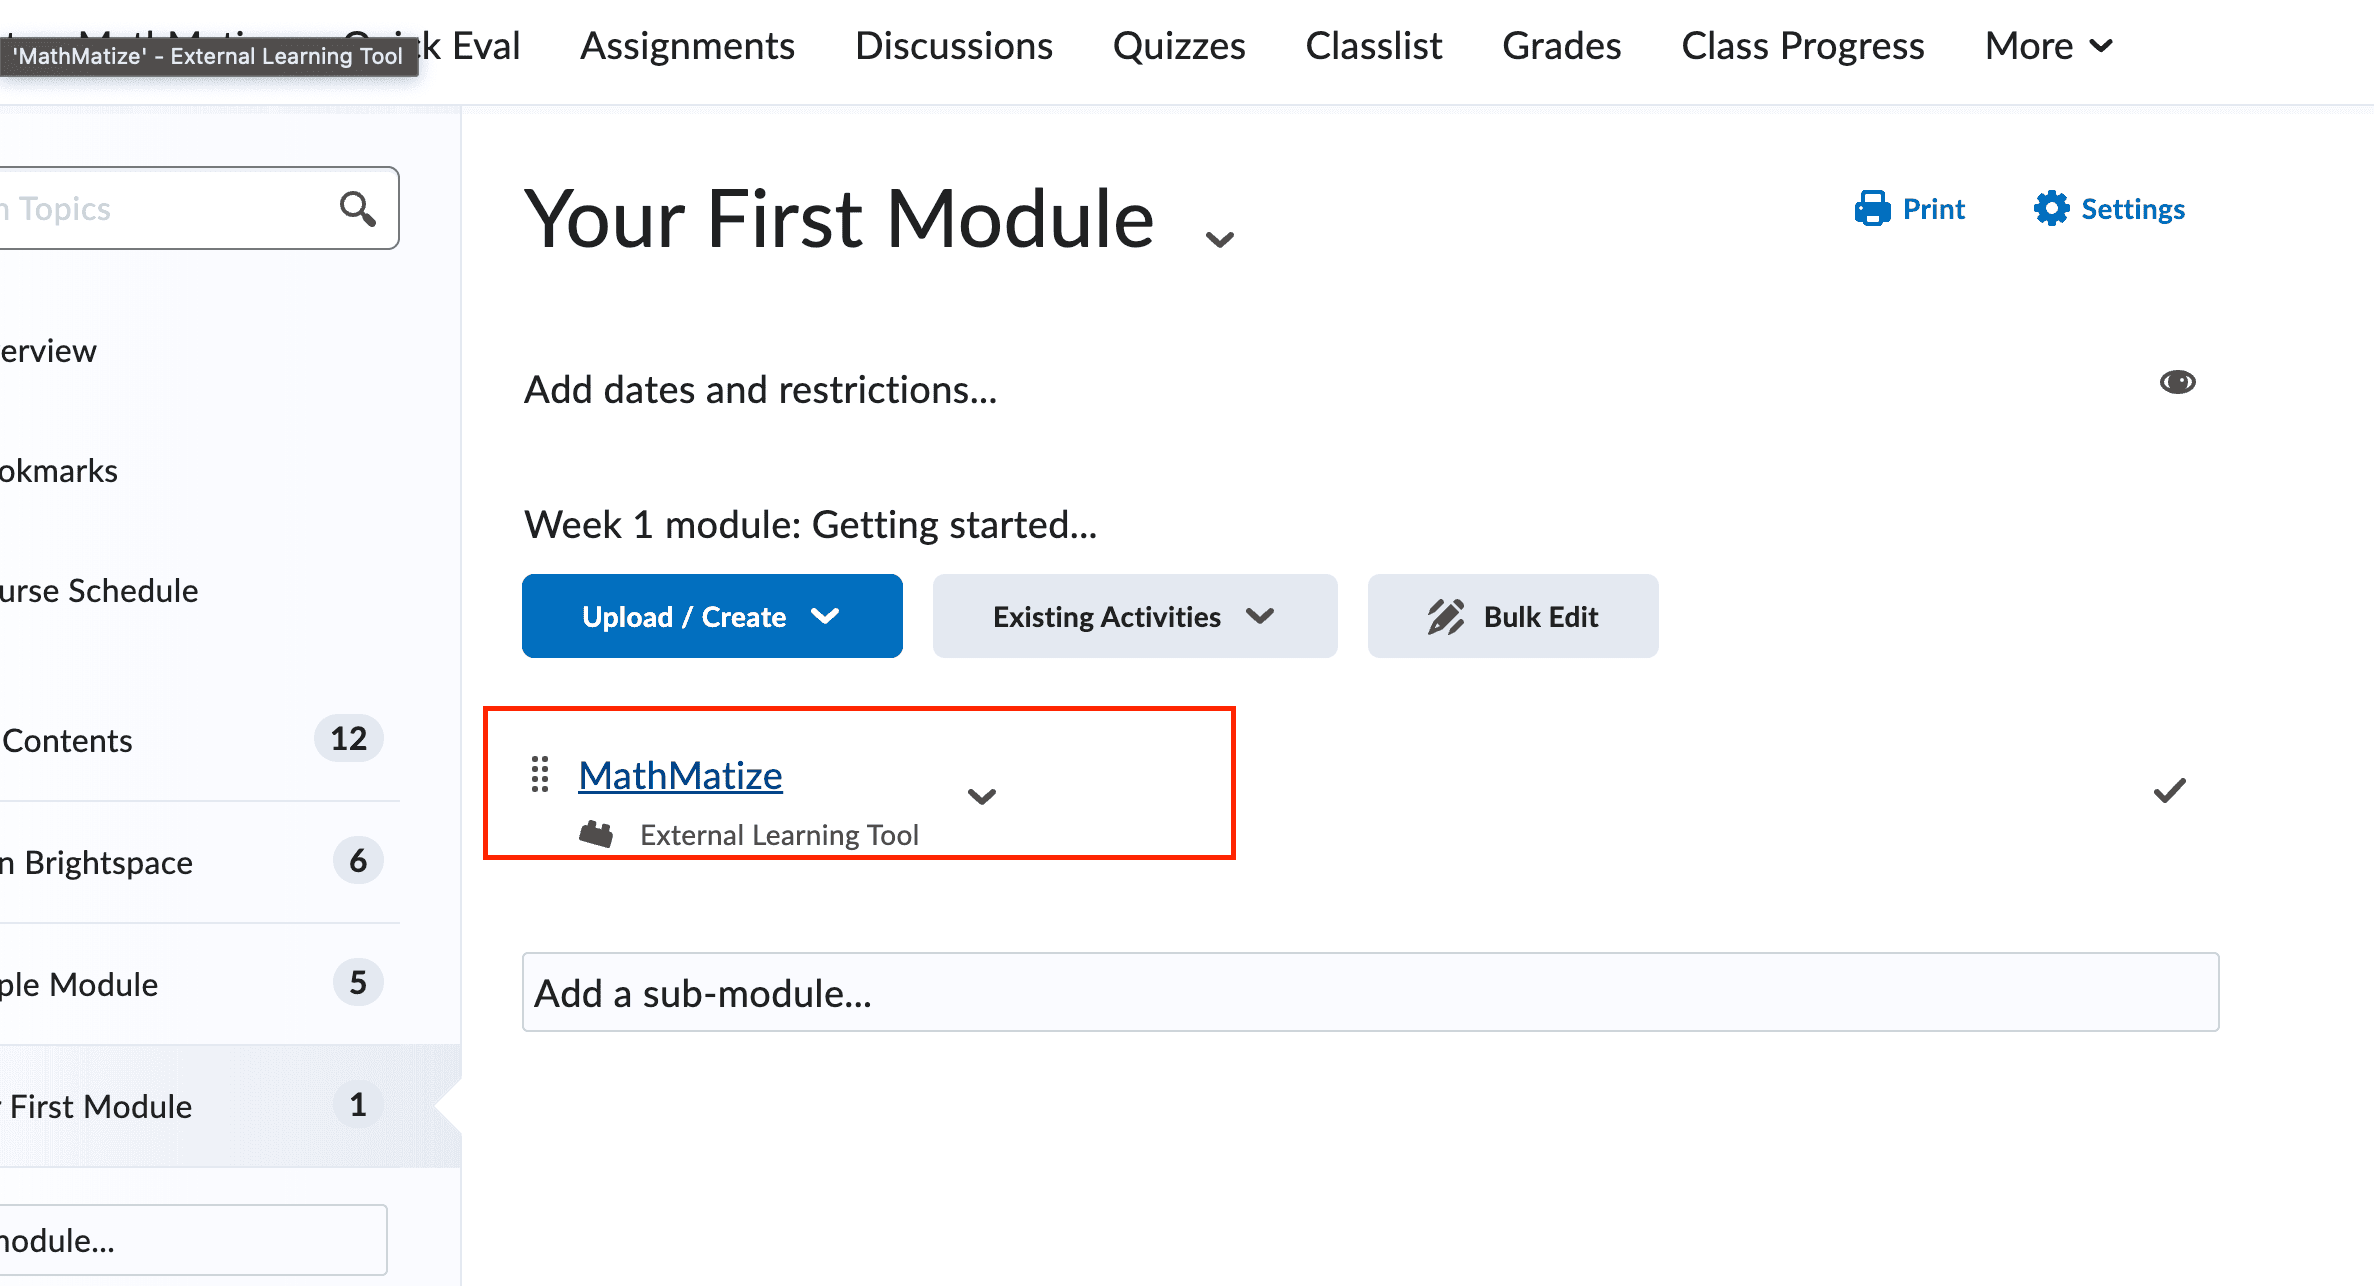Click the Week 1 module description text
Viewport: 2374px width, 1286px height.
810,524
